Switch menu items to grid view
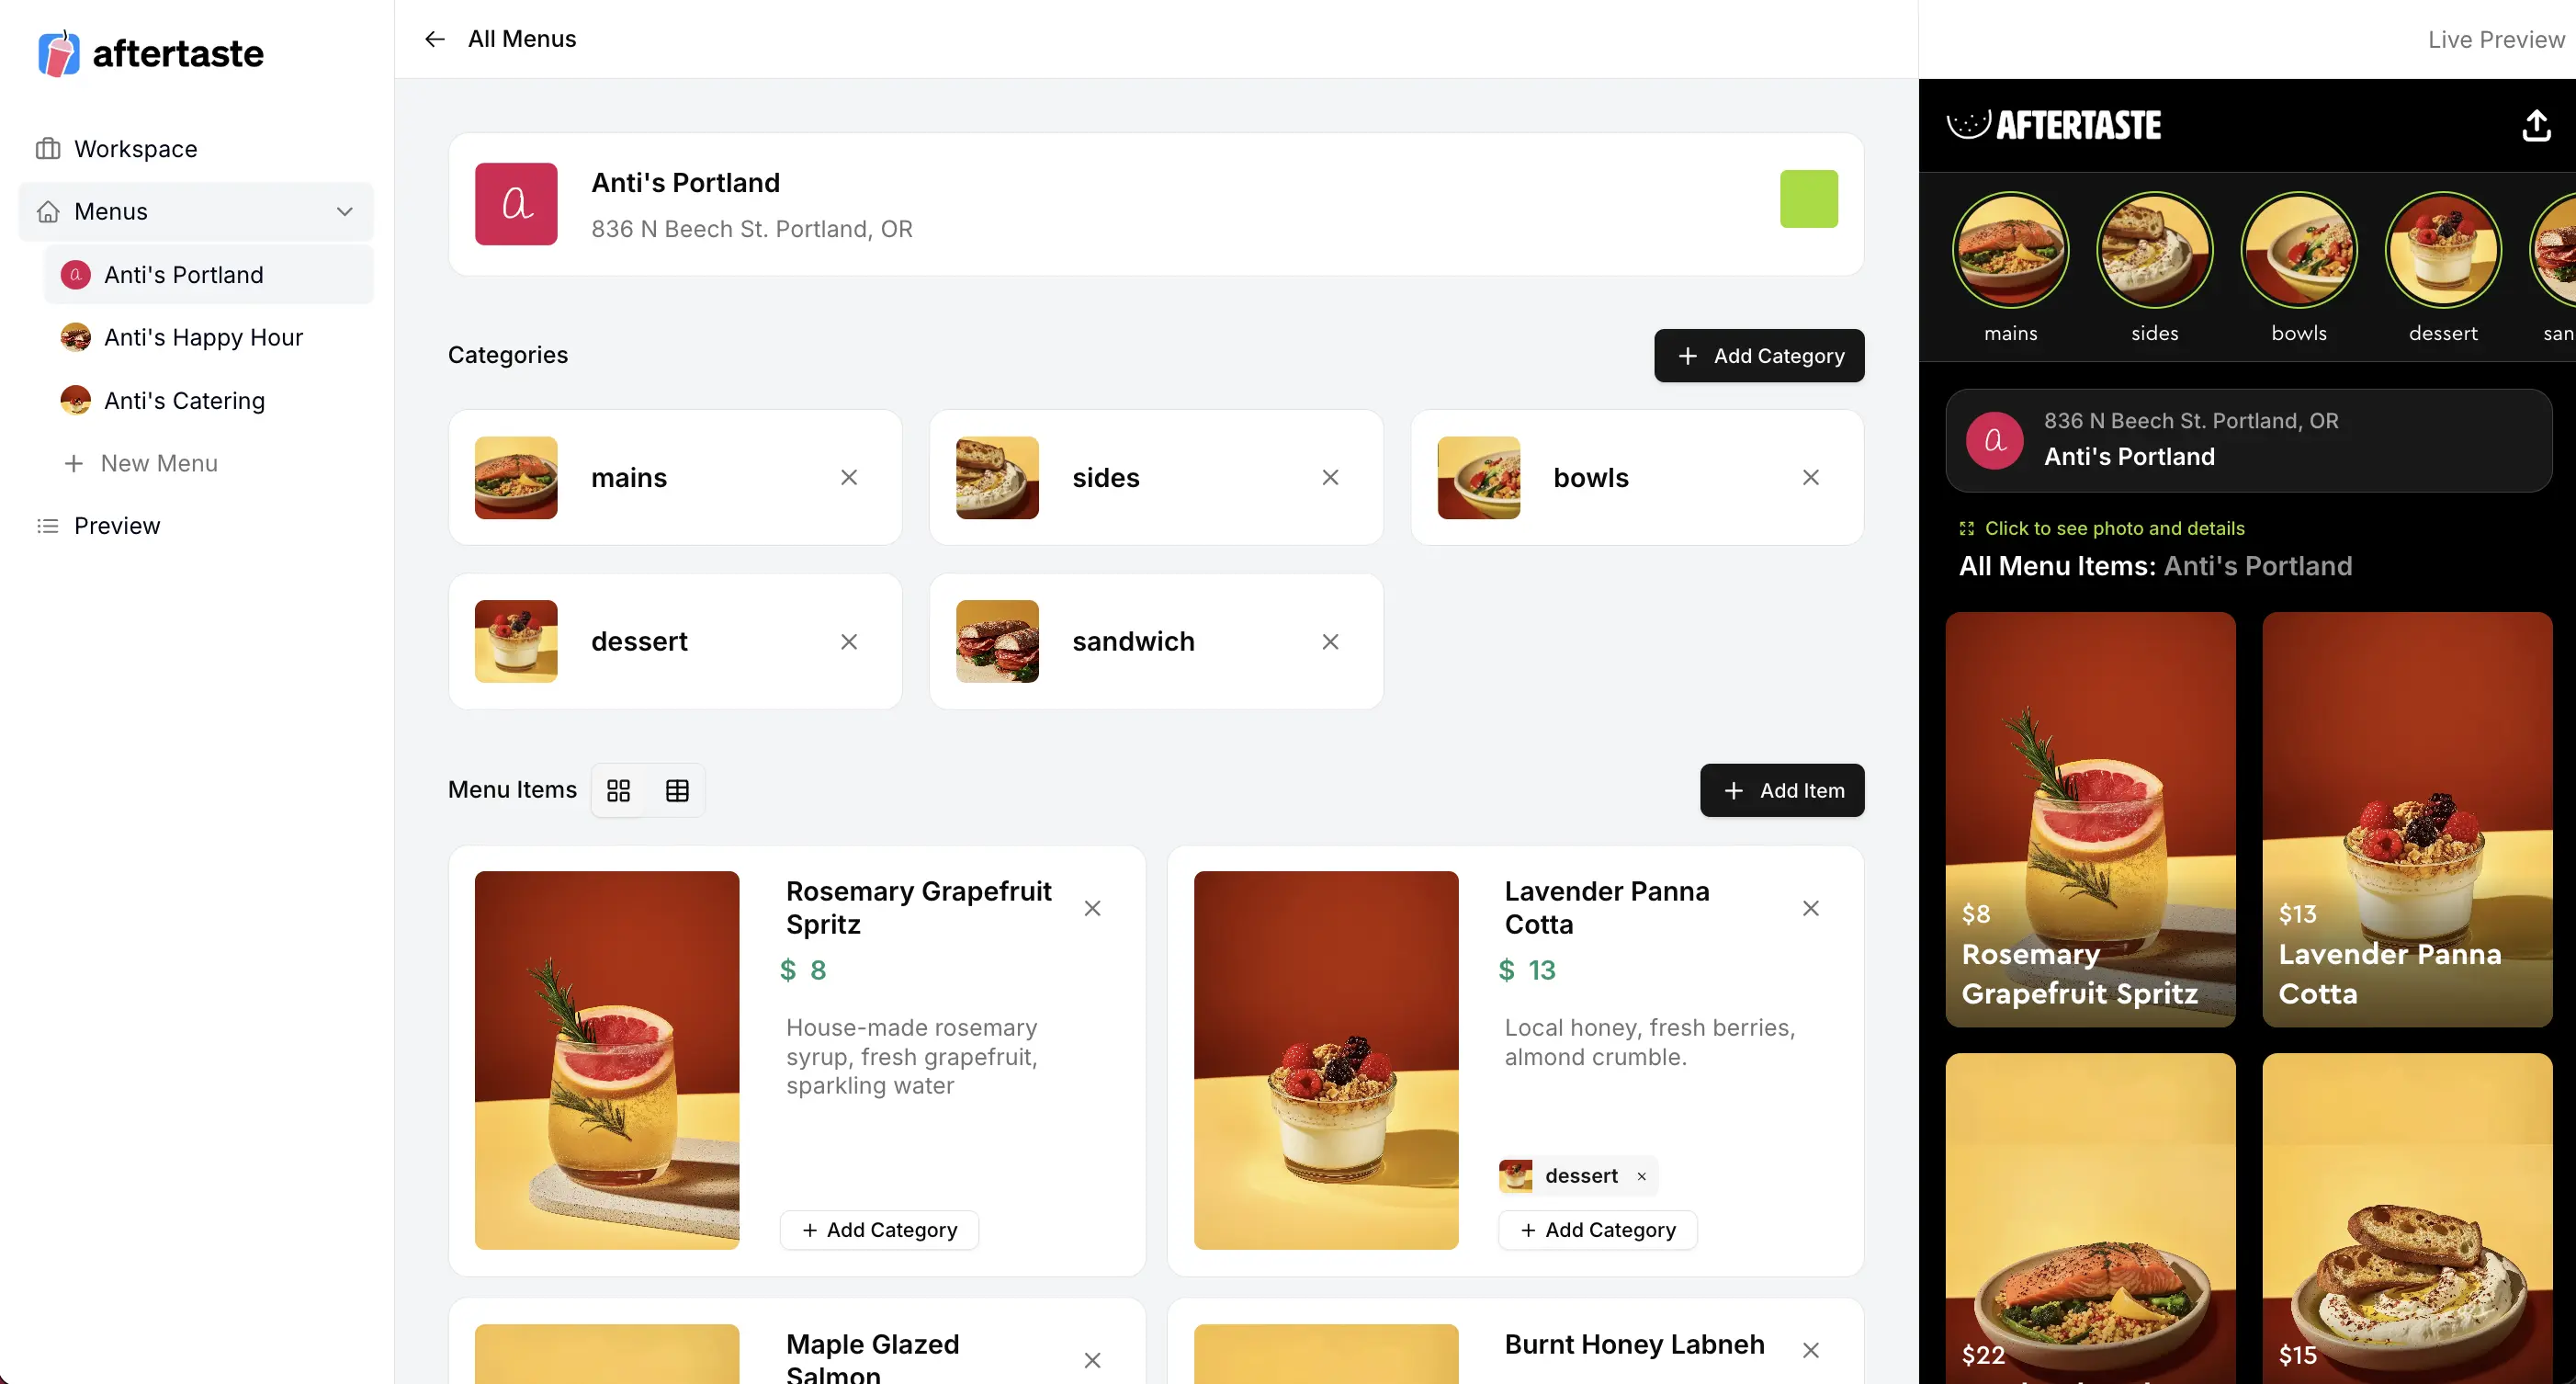This screenshot has width=2576, height=1384. [x=619, y=790]
